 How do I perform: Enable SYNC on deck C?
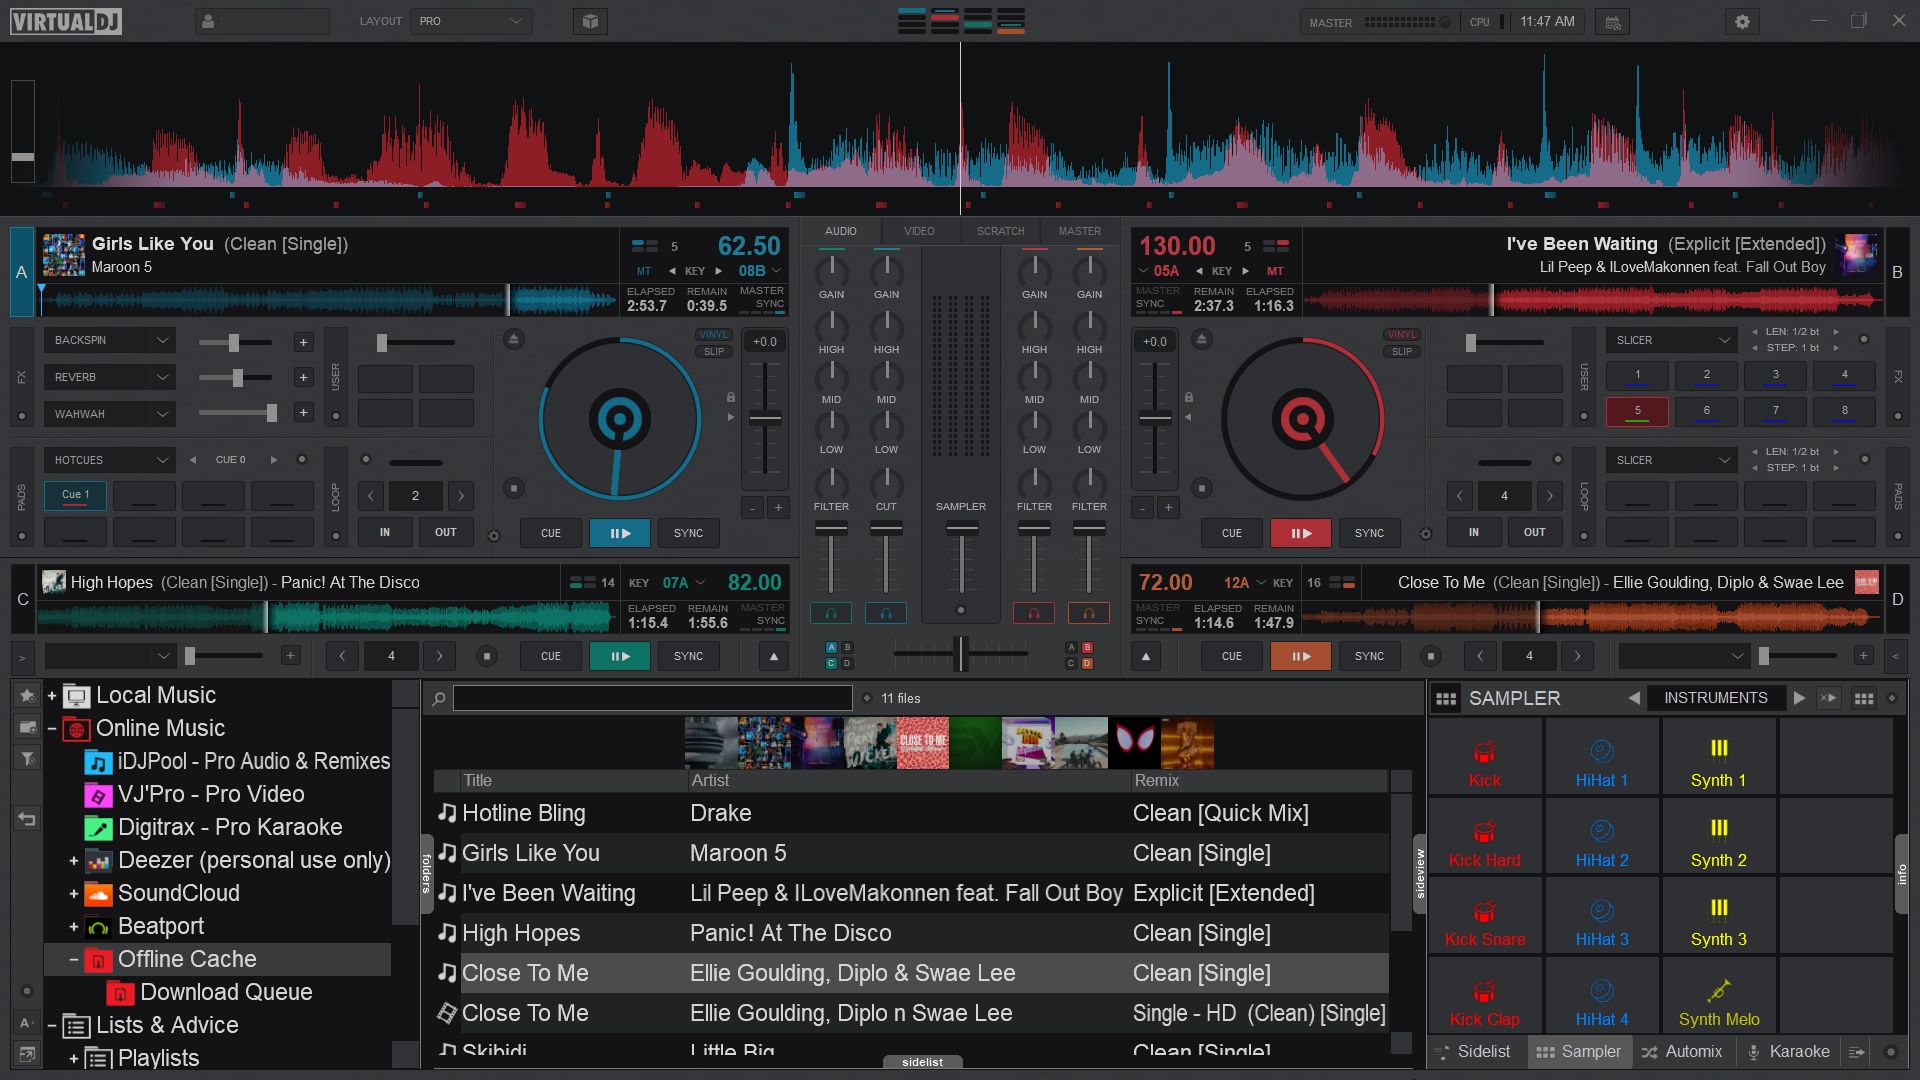pyautogui.click(x=688, y=656)
